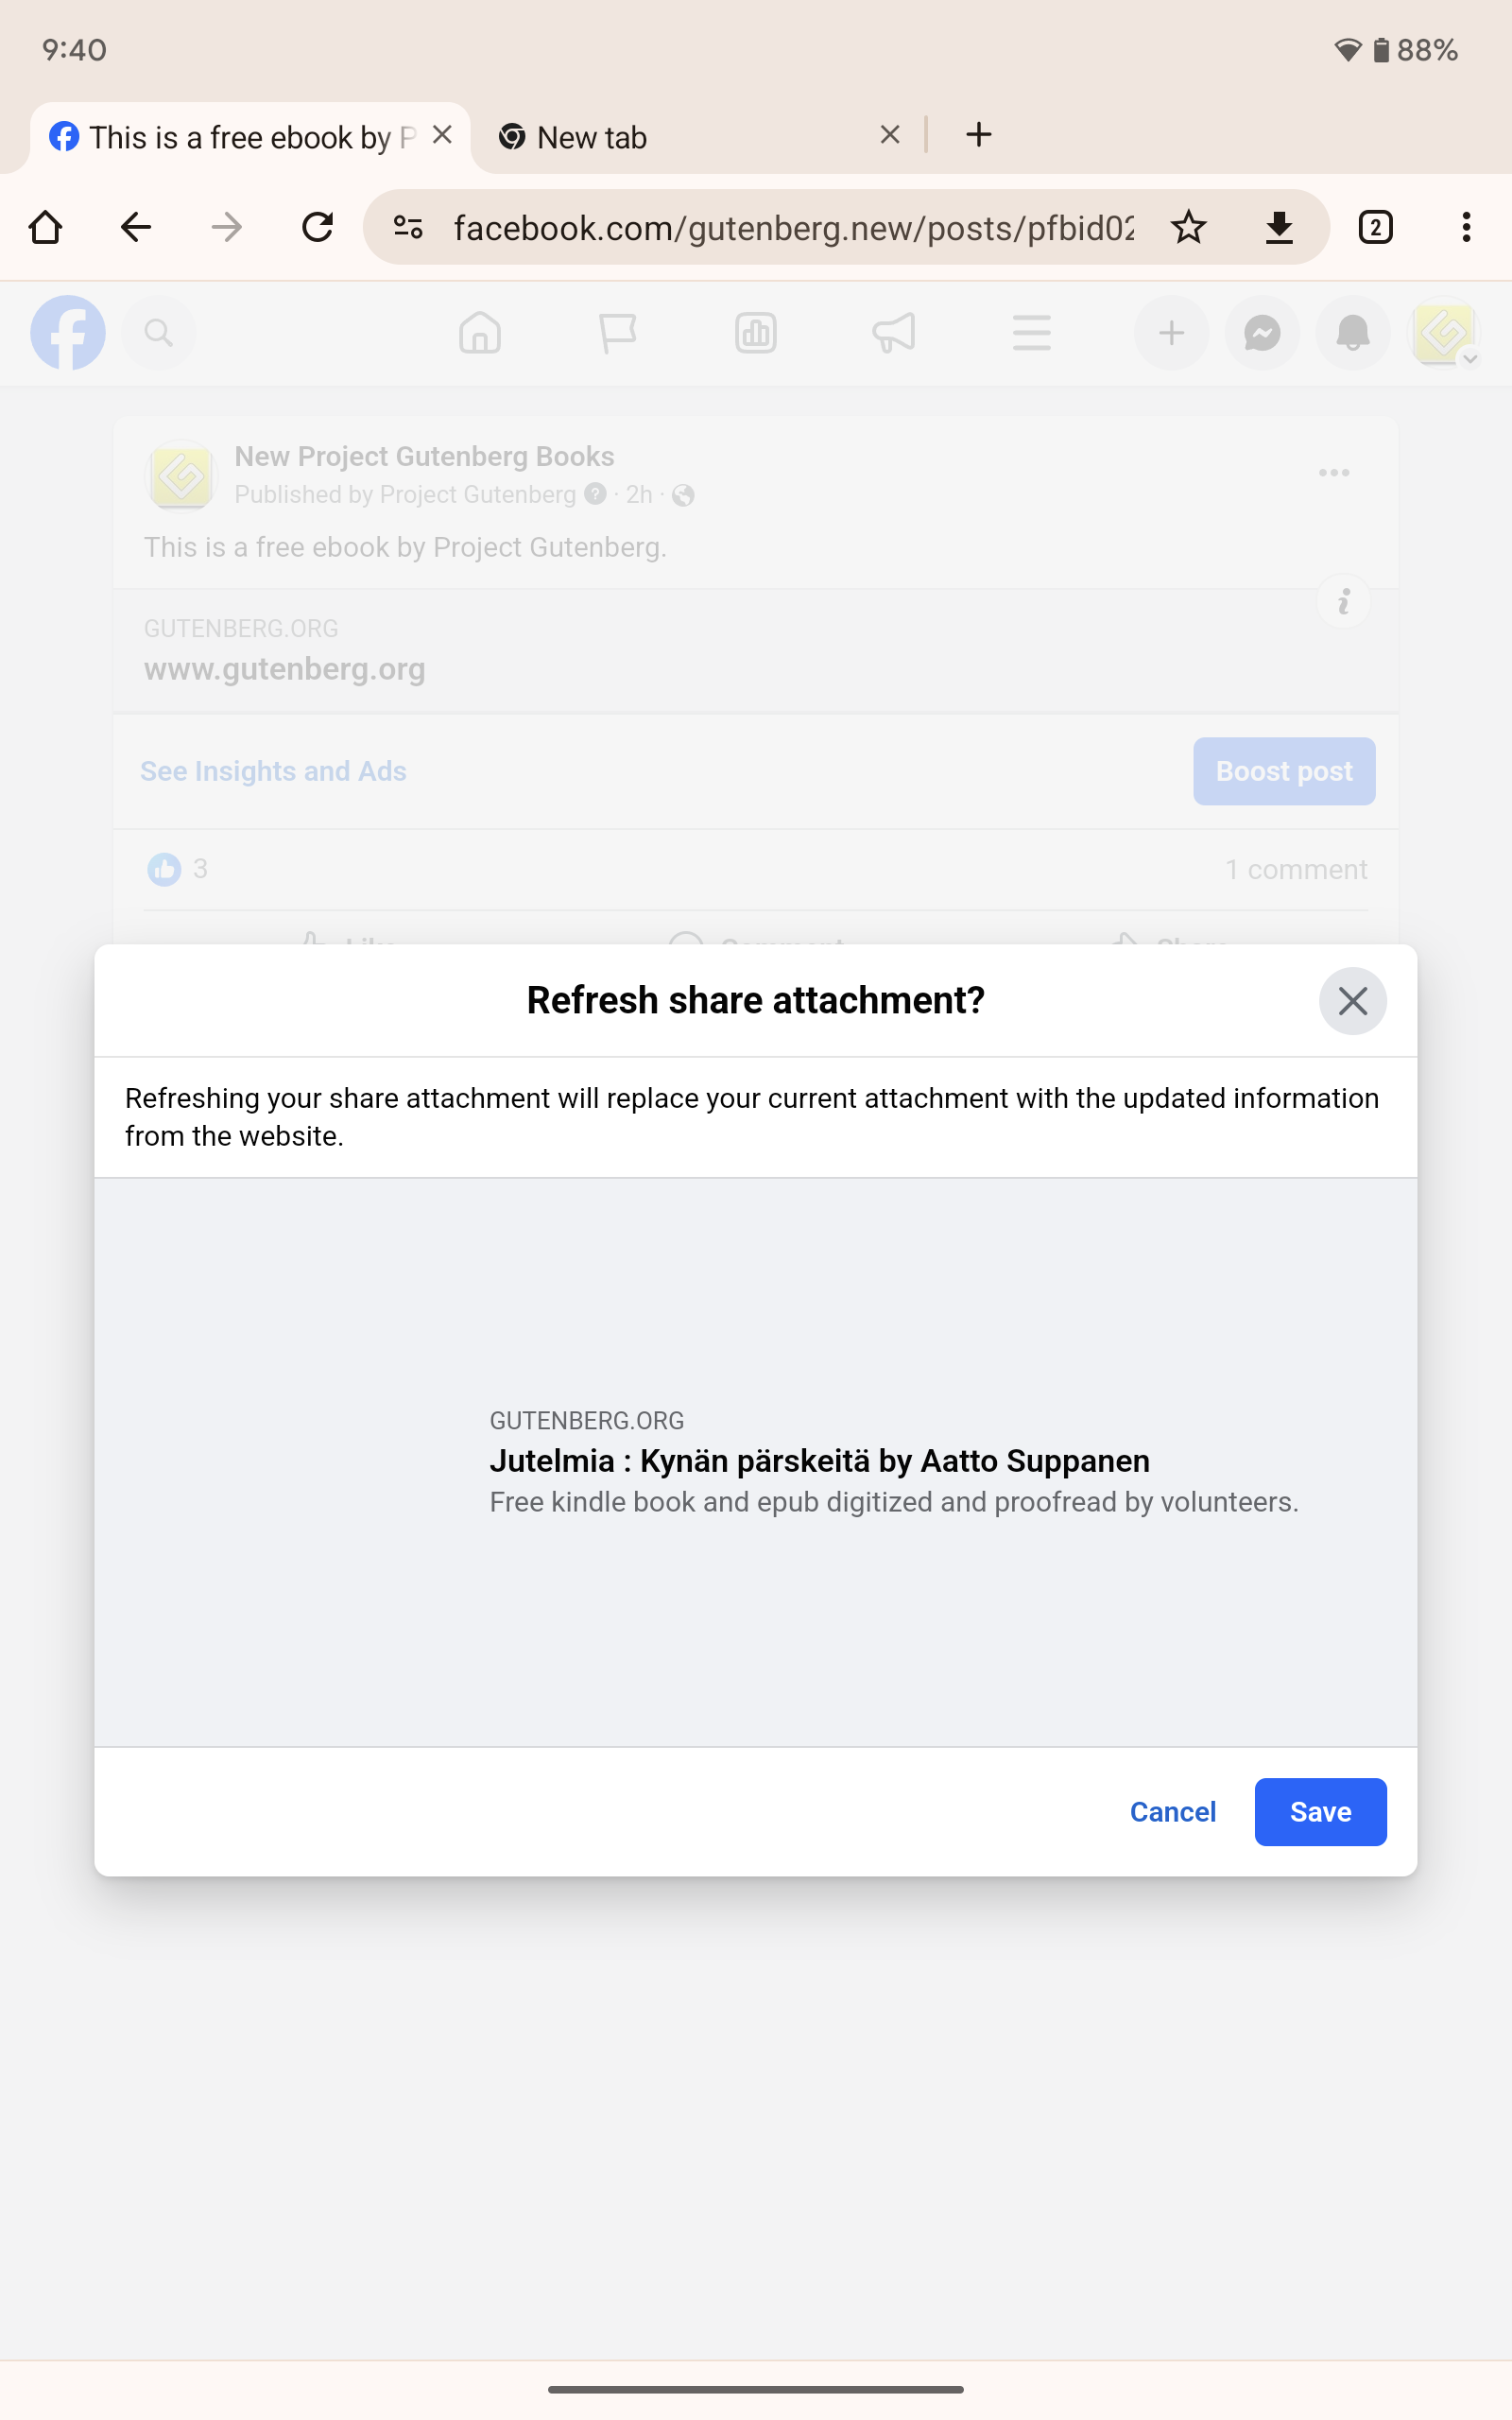Close the Refresh share attachment dialog
1512x2420 pixels.
tap(1352, 1000)
